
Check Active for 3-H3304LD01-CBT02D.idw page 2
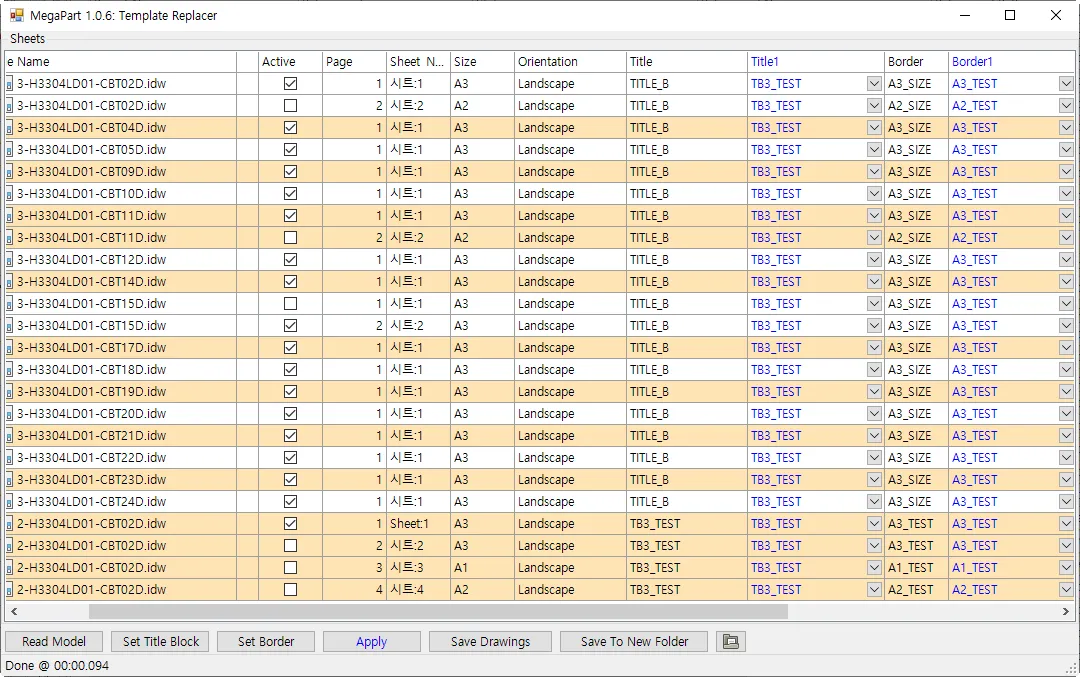[x=291, y=105]
